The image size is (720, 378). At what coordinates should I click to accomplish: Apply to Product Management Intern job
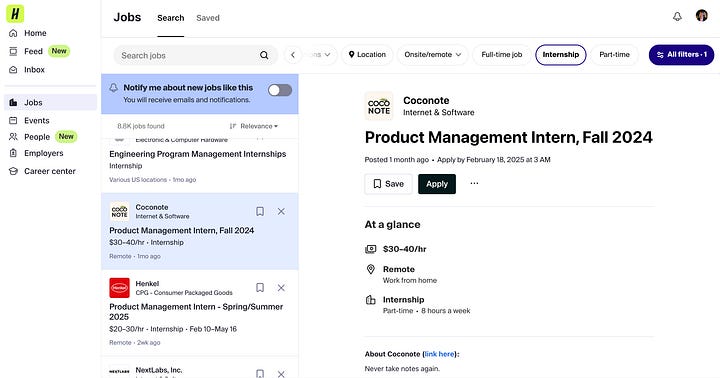coord(437,184)
